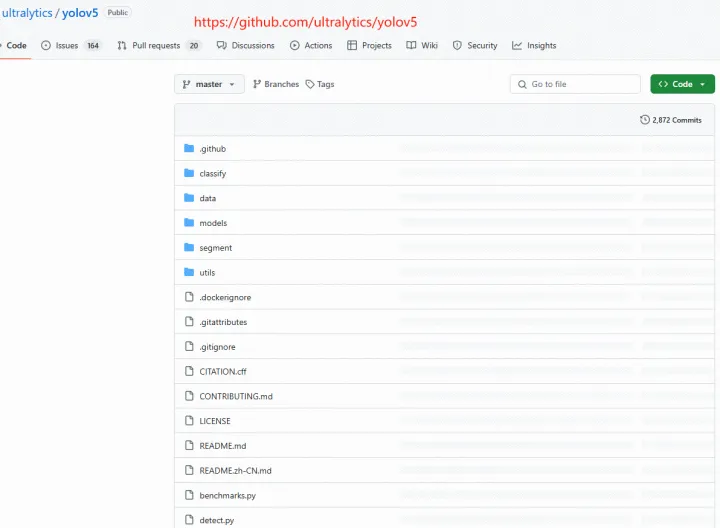
Task: Click the tag icon beside Tags
Action: pyautogui.click(x=310, y=84)
